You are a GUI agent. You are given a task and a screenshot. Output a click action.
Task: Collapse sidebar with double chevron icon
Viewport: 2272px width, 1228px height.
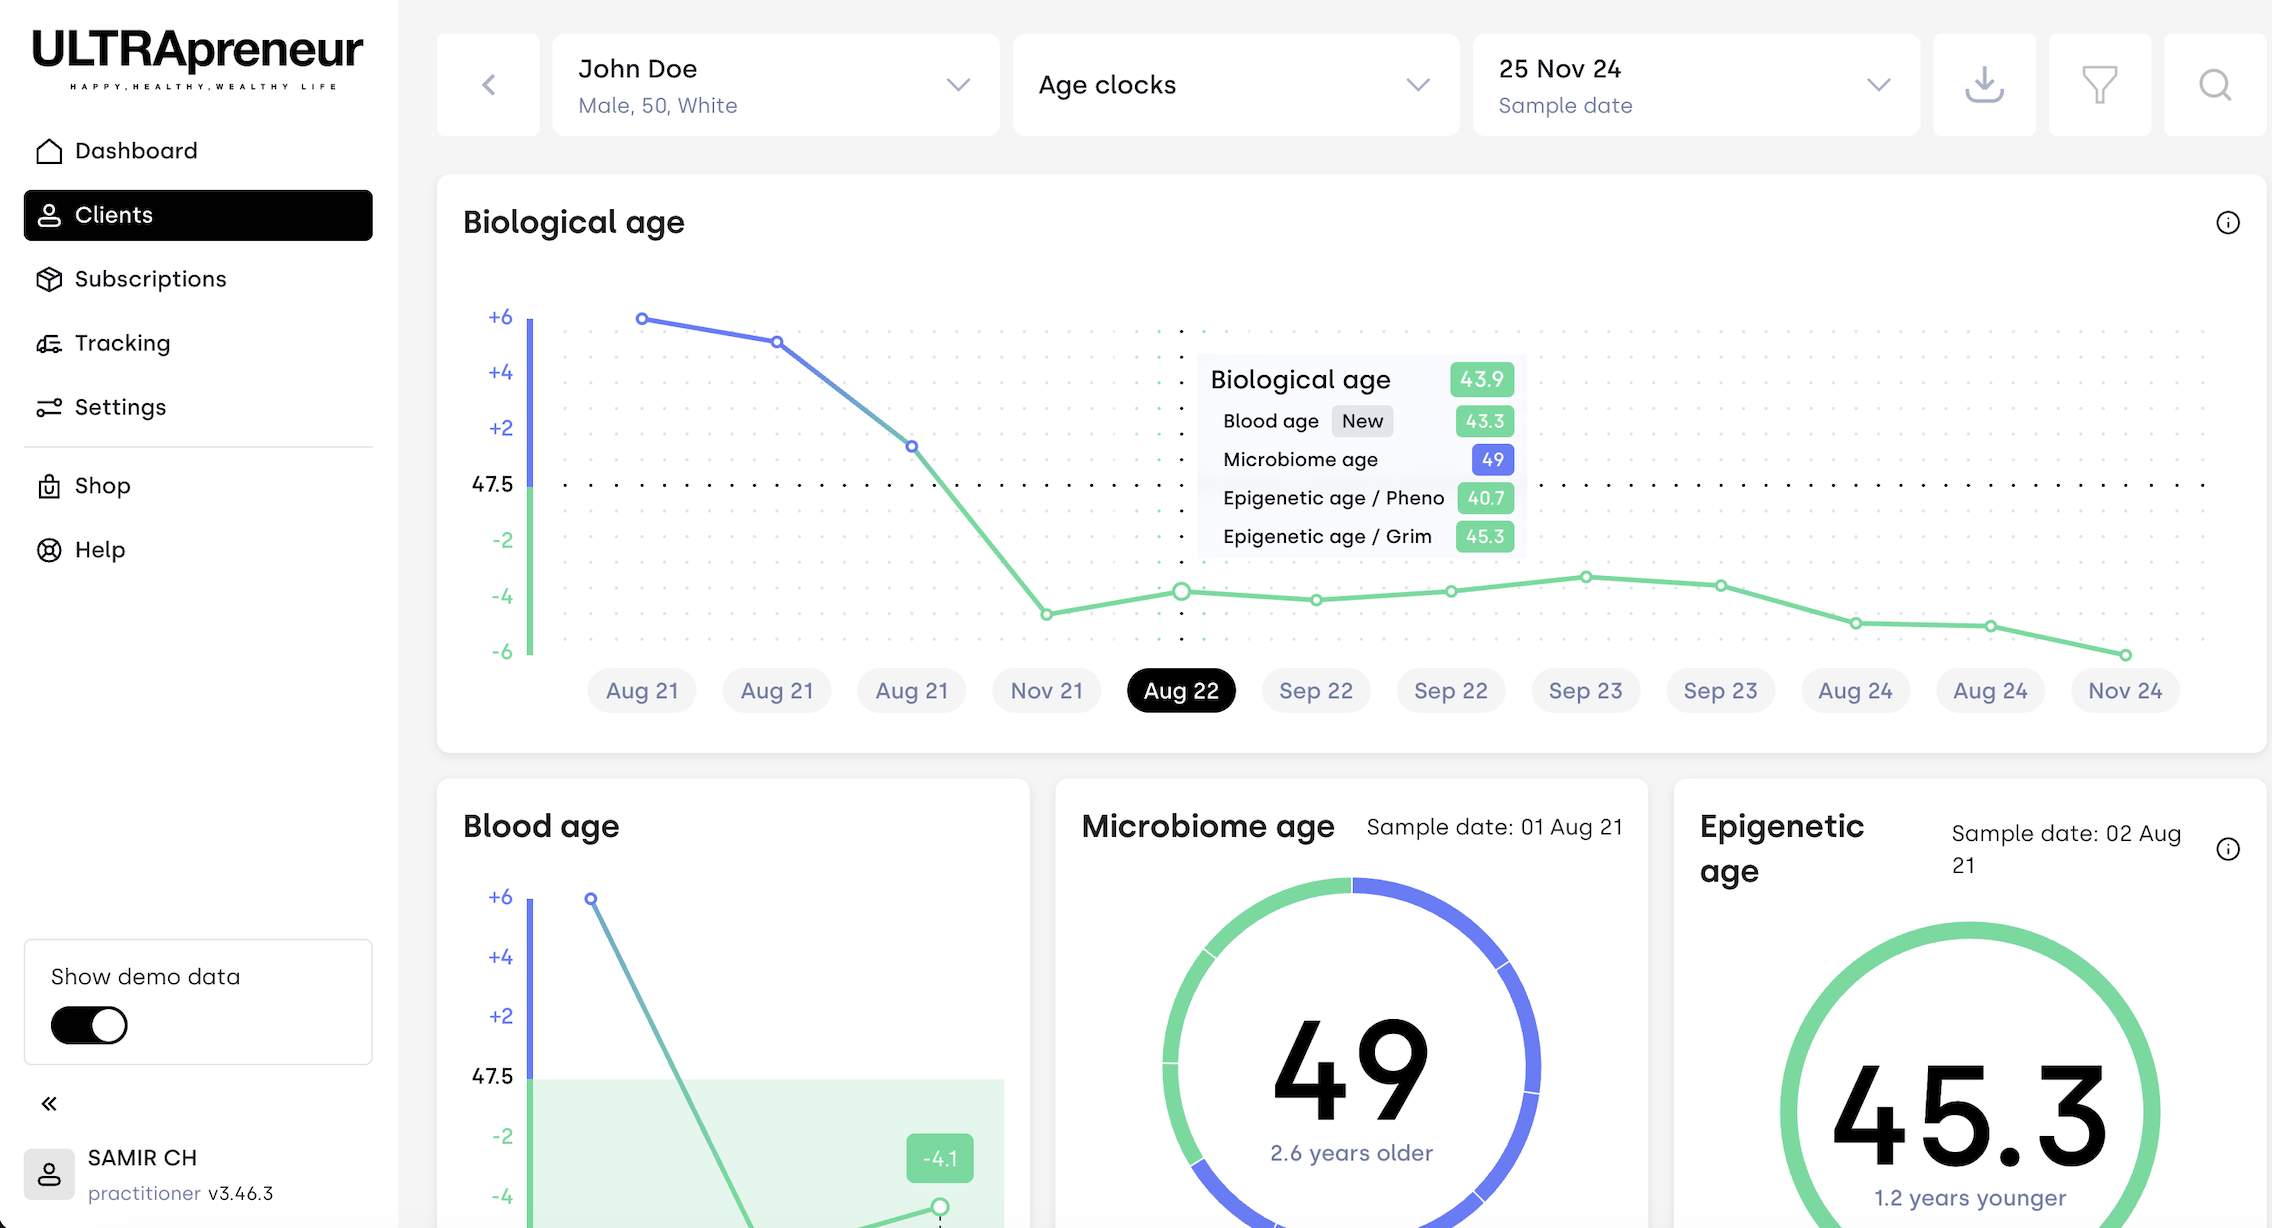(x=49, y=1104)
